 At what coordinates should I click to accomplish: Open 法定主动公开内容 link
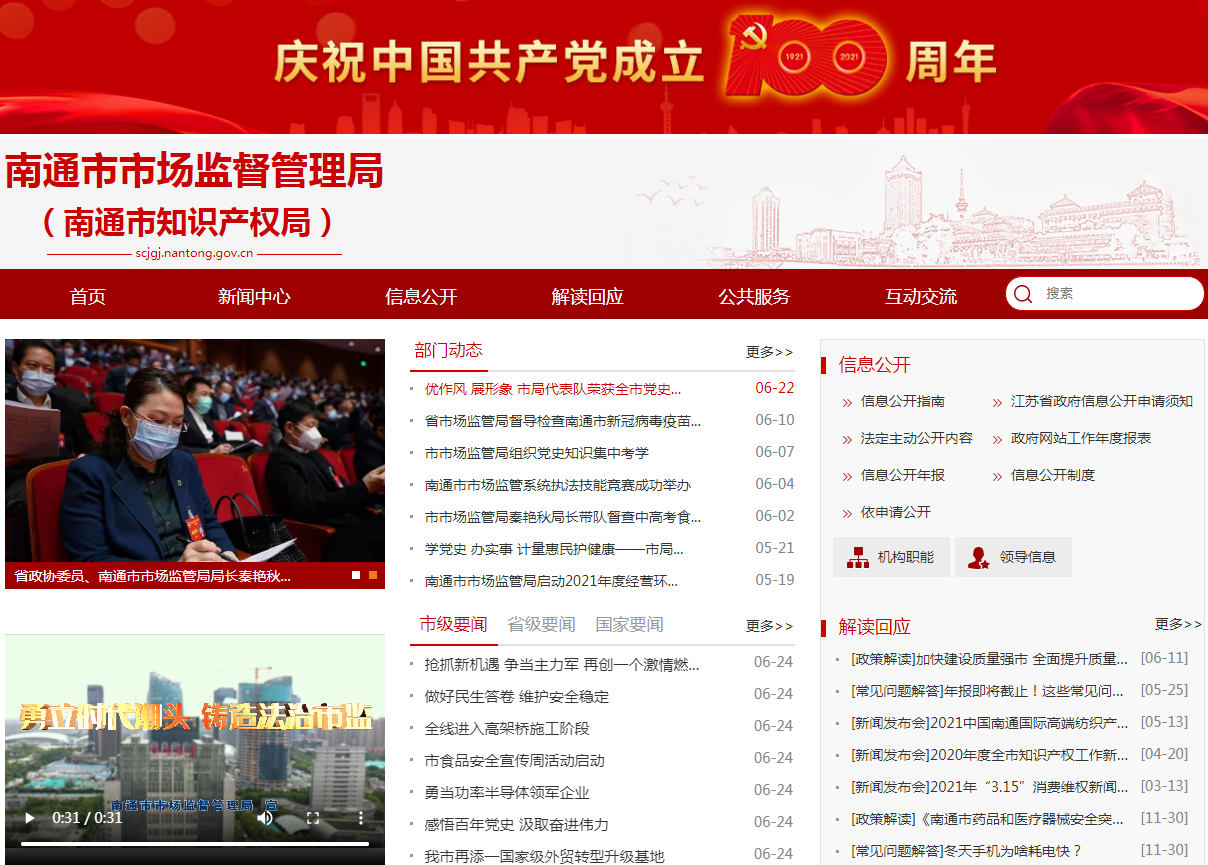click(x=916, y=438)
